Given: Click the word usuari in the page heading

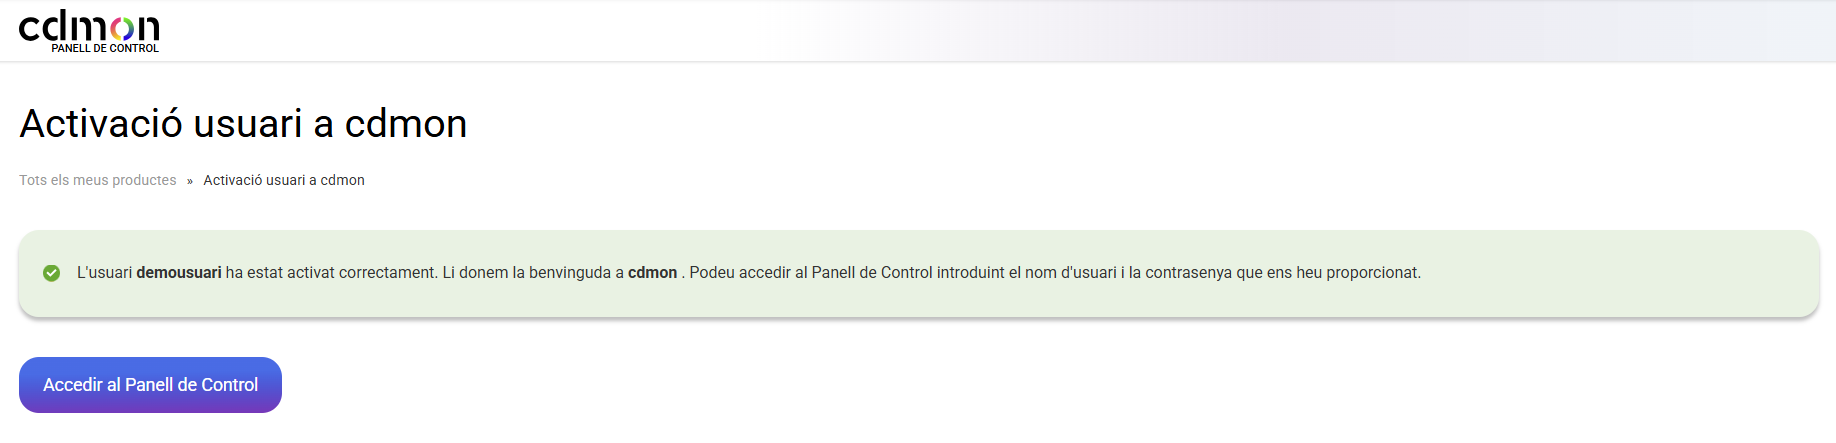Looking at the screenshot, I should [x=248, y=124].
